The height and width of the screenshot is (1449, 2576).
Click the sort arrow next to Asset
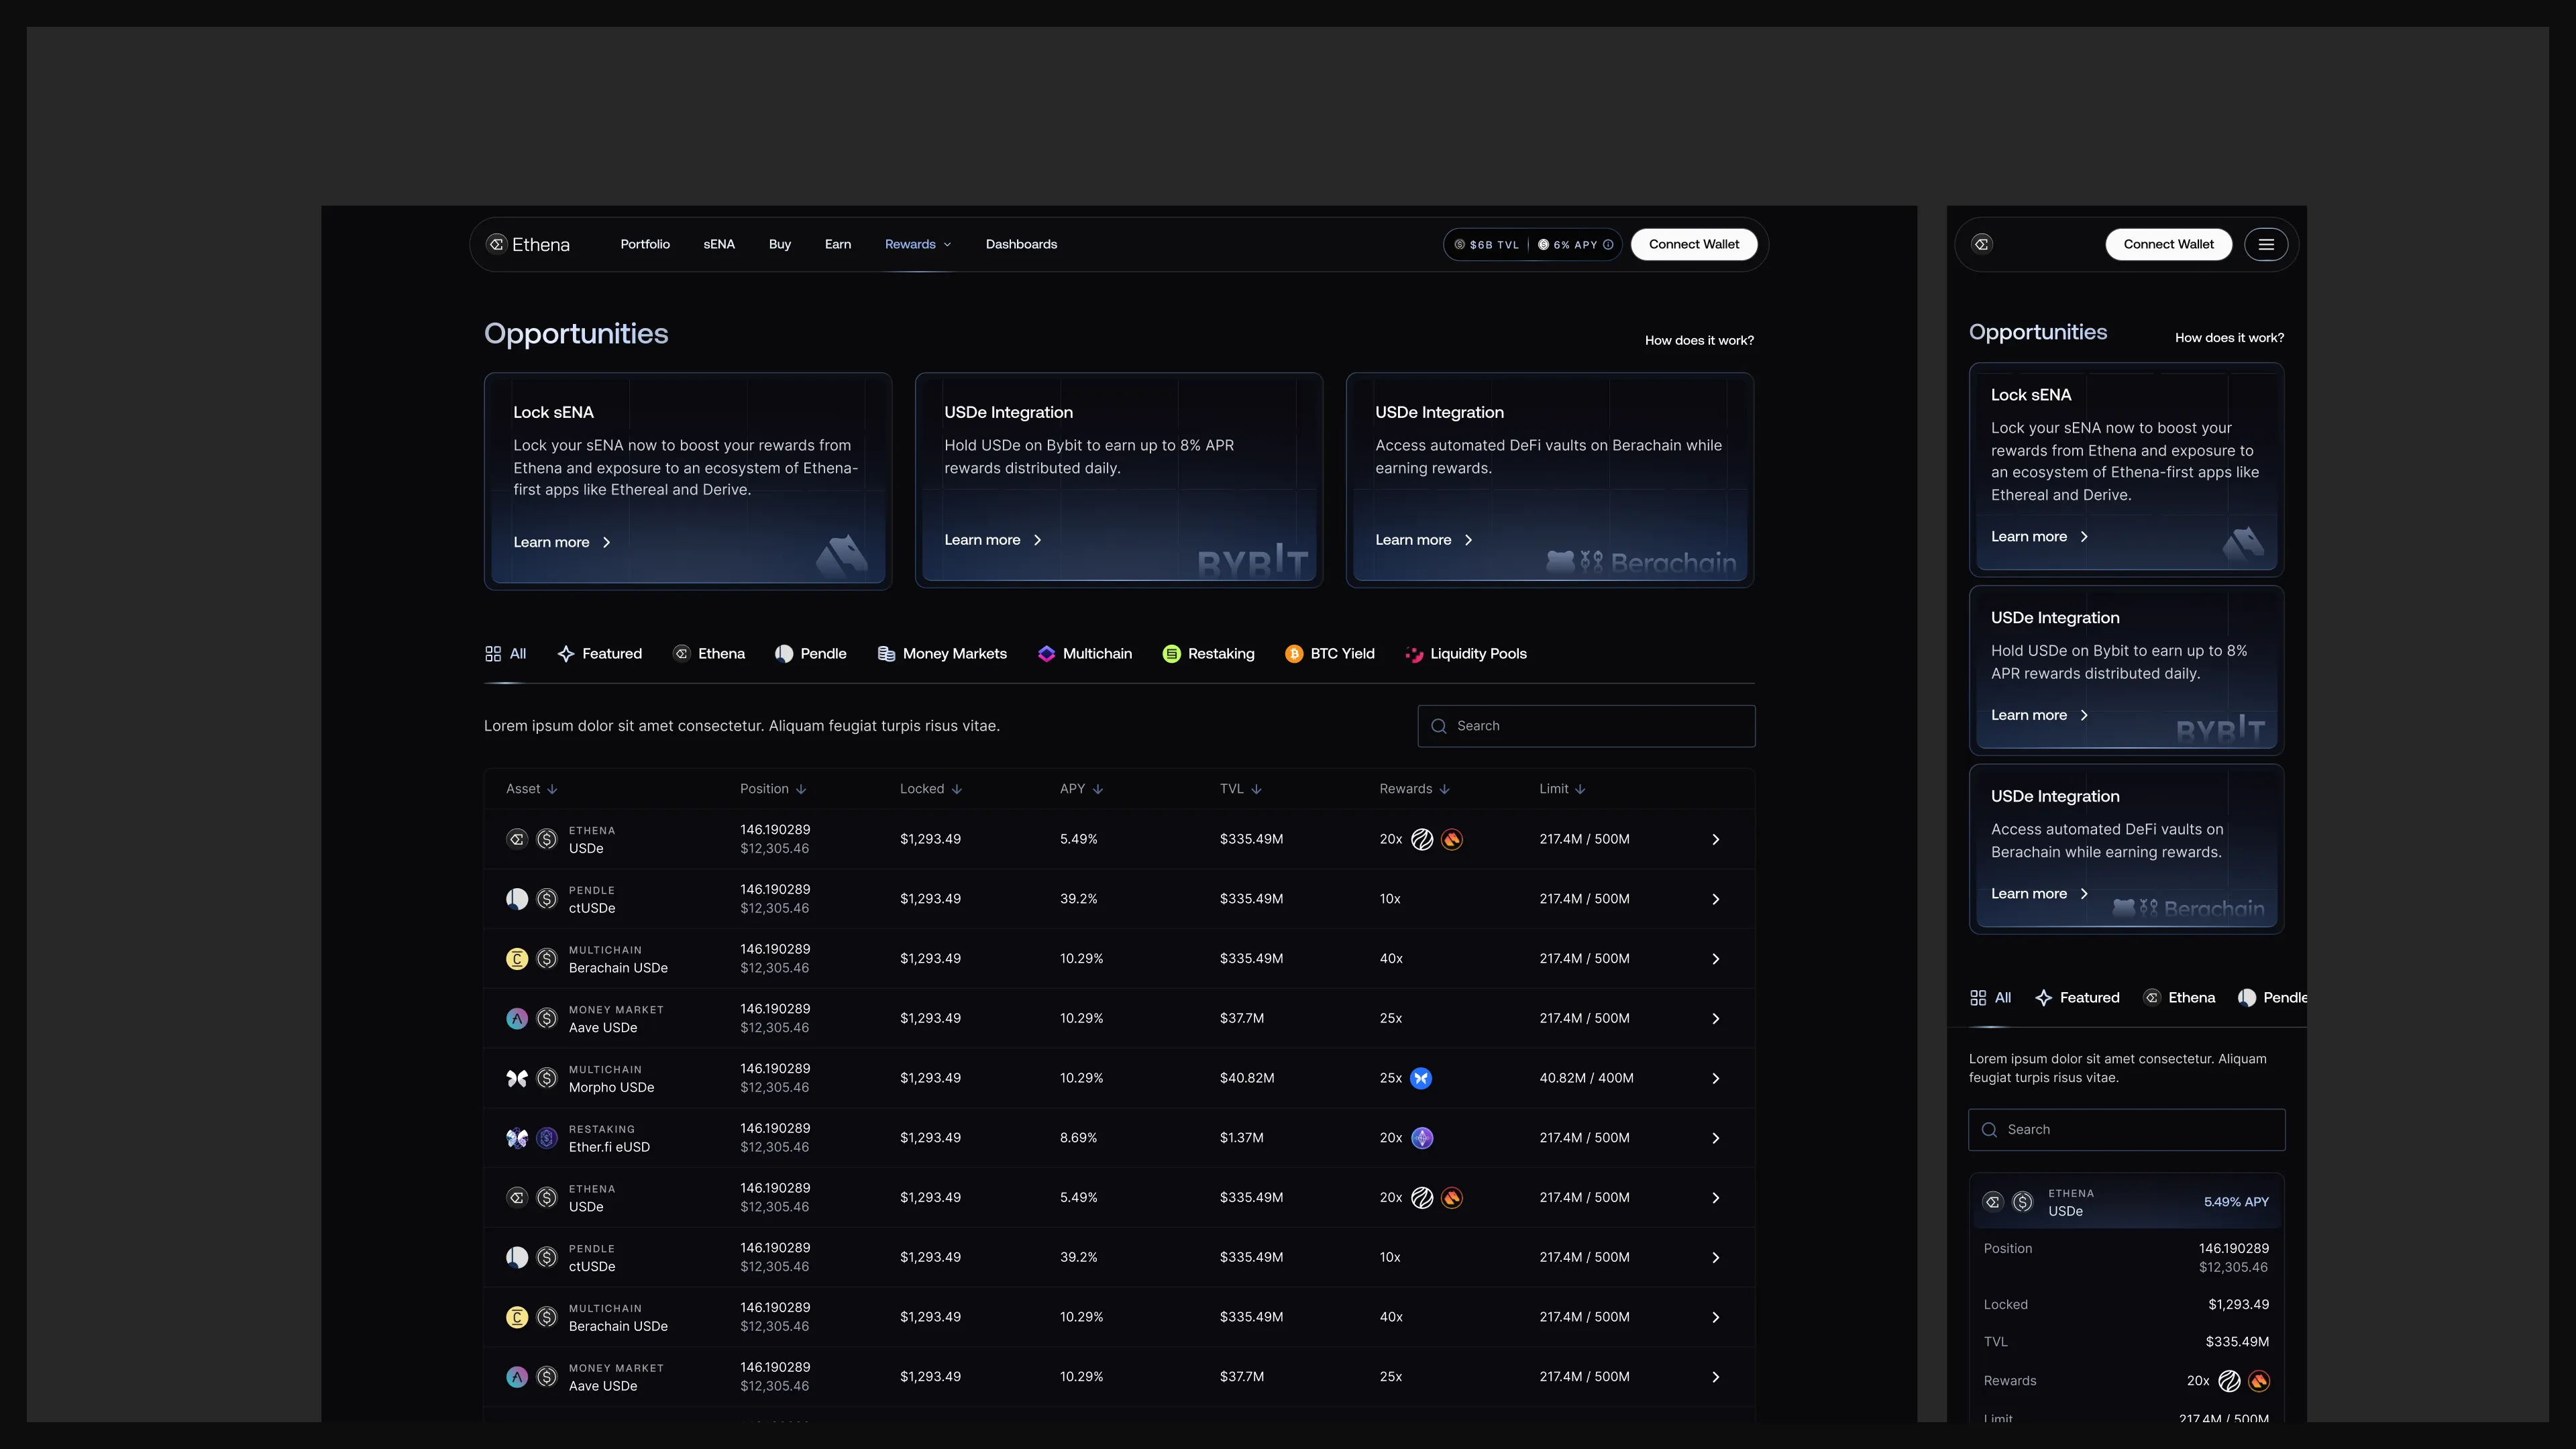(x=552, y=789)
